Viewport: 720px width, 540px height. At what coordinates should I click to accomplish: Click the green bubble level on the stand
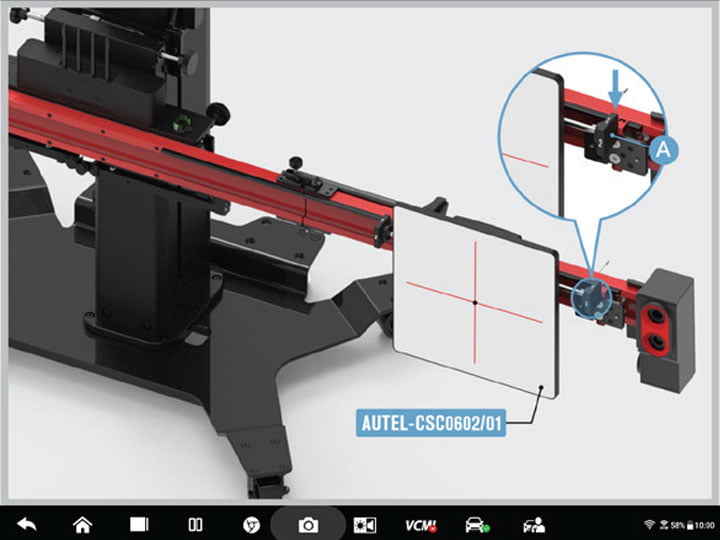click(181, 125)
